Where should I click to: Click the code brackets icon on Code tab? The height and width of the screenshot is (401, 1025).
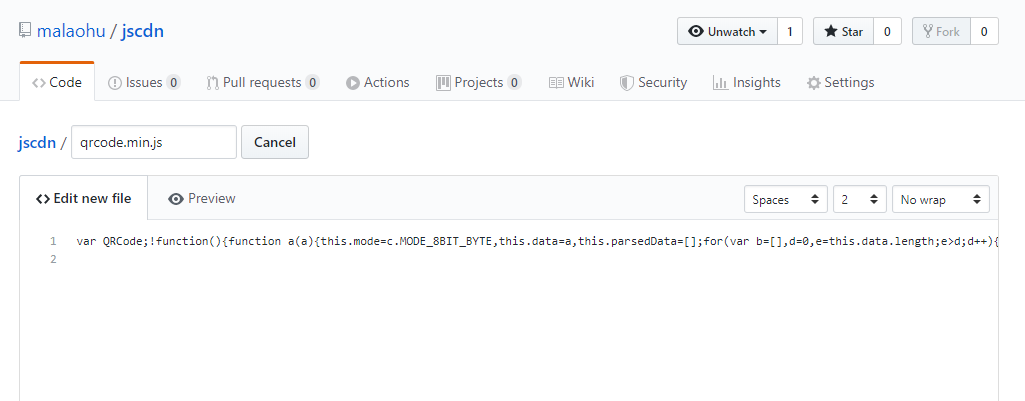pyautogui.click(x=39, y=83)
